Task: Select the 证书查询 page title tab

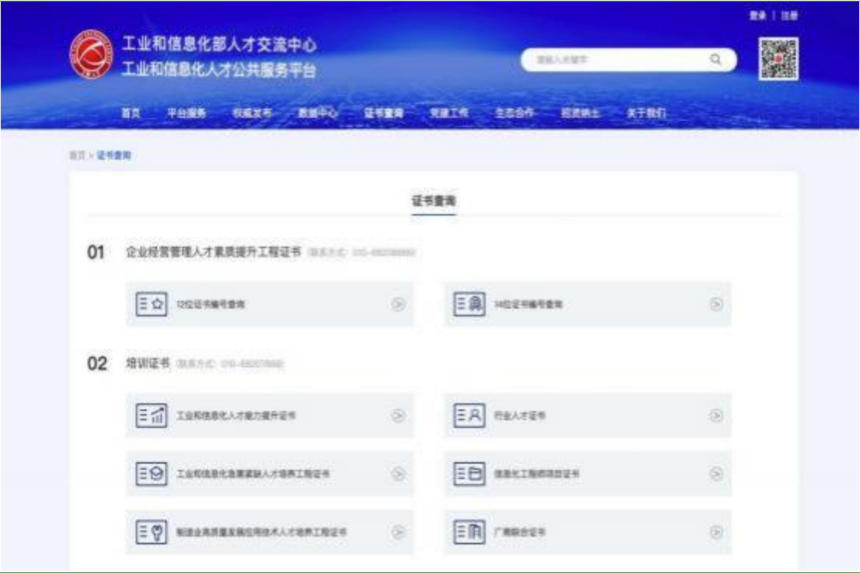Action: [x=434, y=201]
